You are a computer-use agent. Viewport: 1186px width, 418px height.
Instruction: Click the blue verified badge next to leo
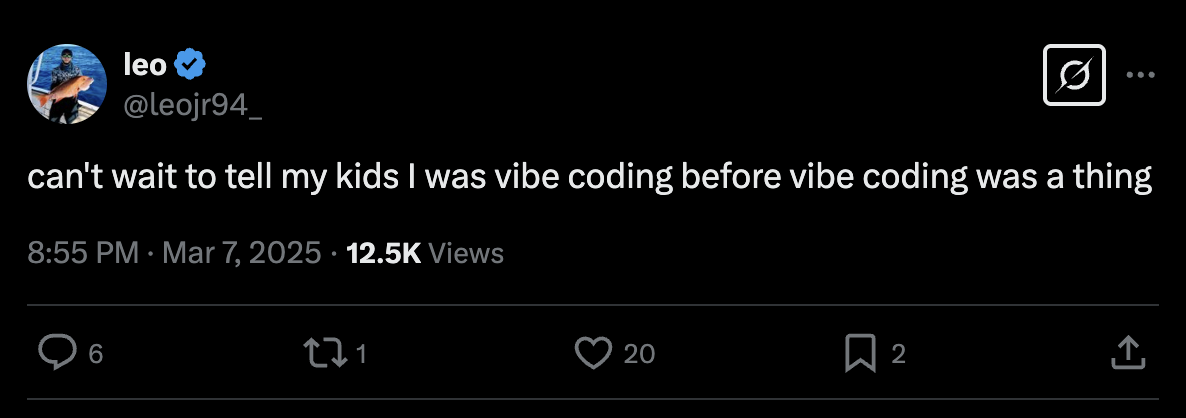click(190, 65)
